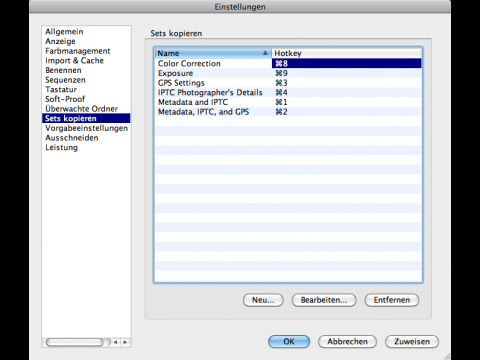Click the sidebar scroll right arrow
The image size is (480, 360).
pyautogui.click(x=125, y=342)
